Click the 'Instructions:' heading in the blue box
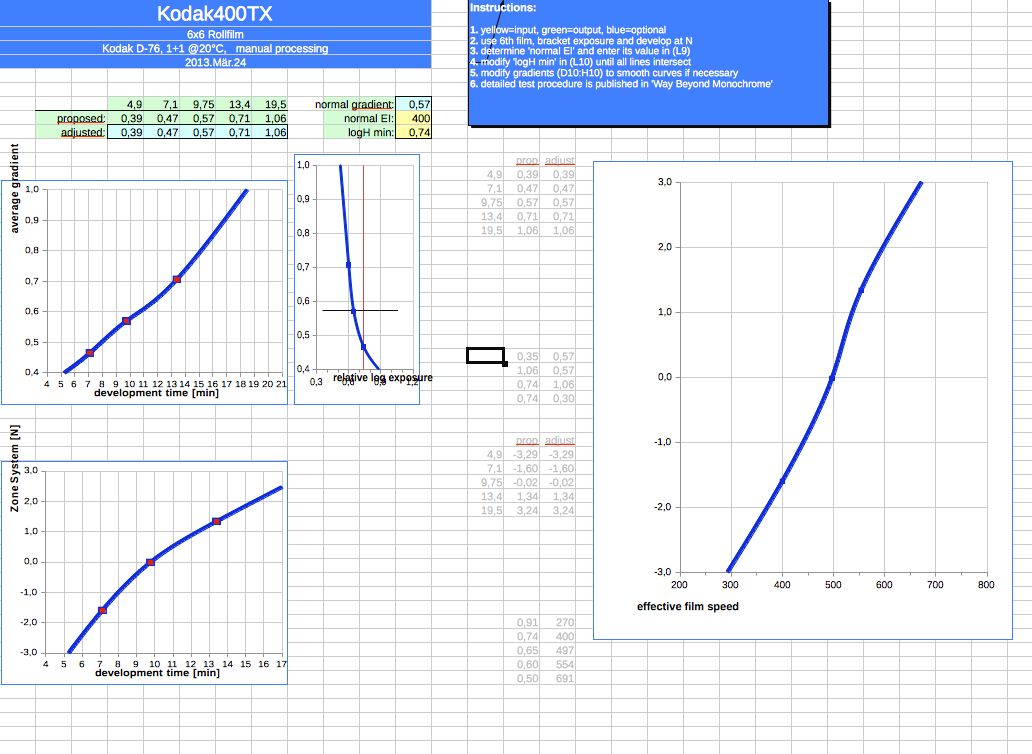Screen dimensions: 1032x754 [x=503, y=8]
